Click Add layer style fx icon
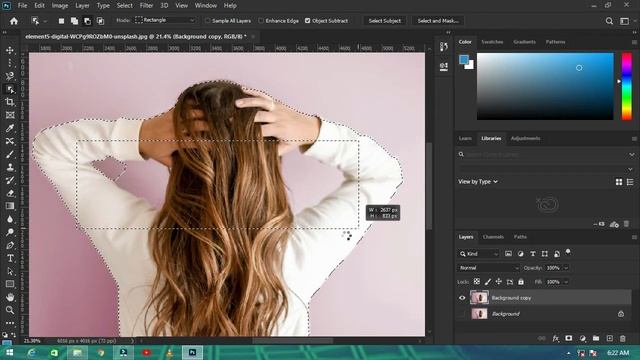 555,338
